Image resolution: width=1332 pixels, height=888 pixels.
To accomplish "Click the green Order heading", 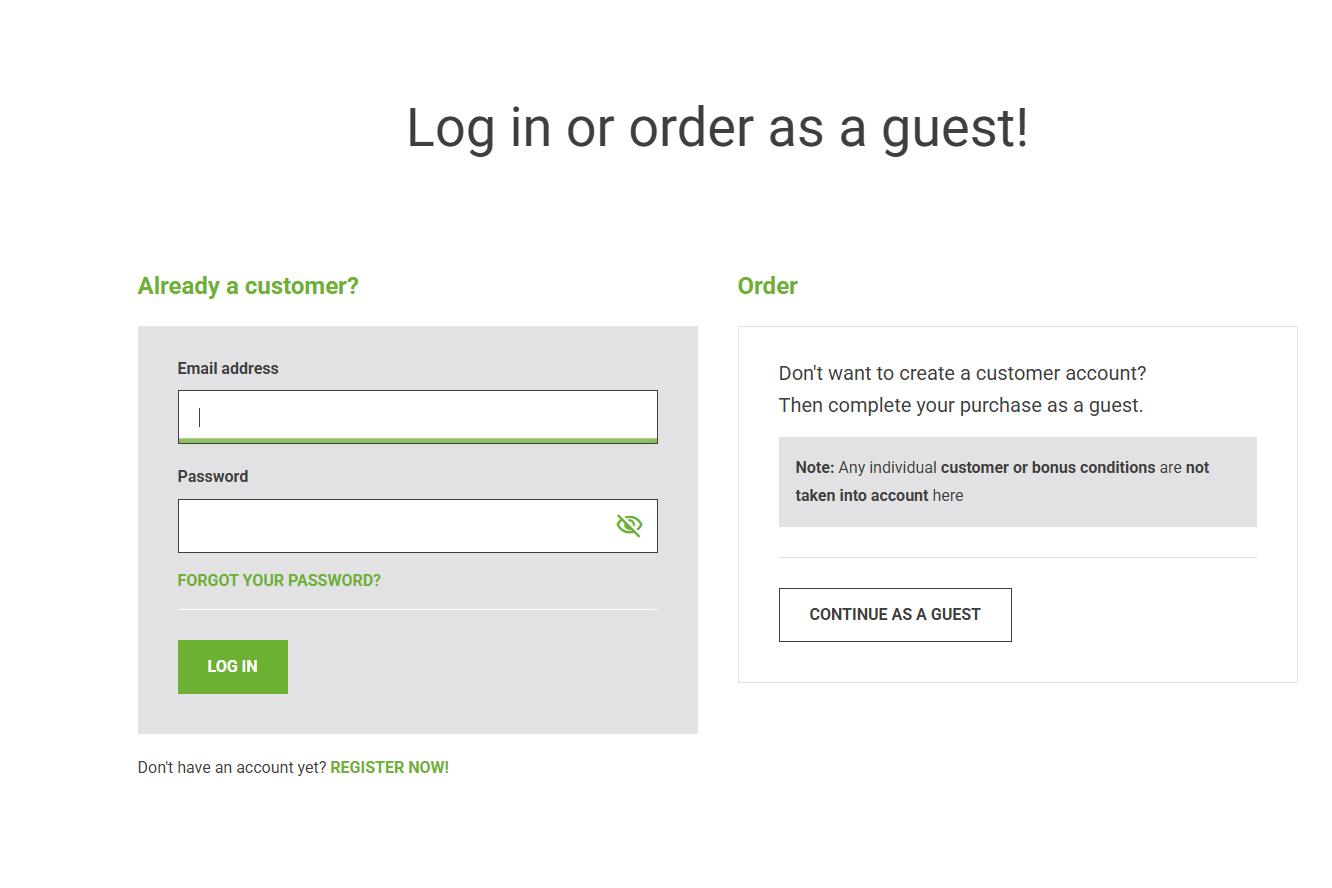I will 767,286.
